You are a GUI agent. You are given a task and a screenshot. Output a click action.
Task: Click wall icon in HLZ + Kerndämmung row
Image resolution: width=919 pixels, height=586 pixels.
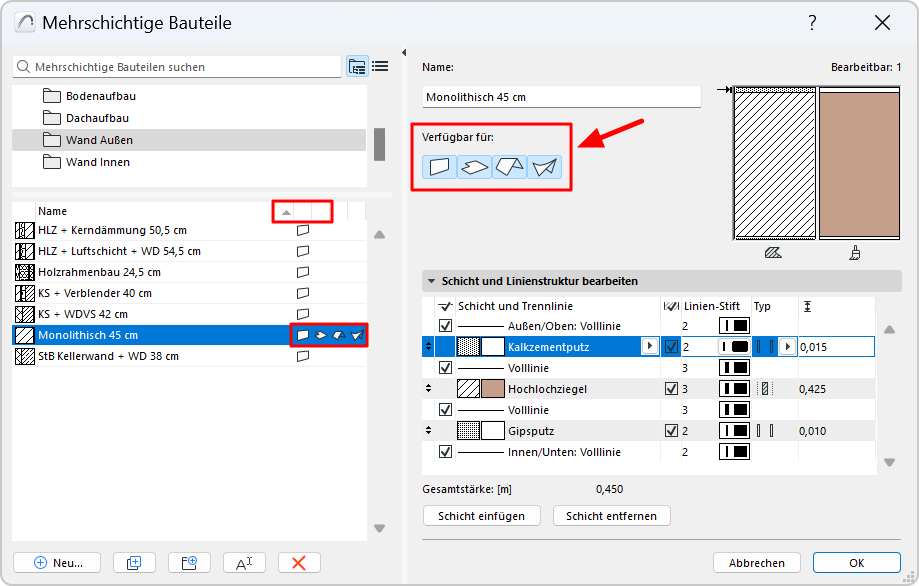point(303,230)
